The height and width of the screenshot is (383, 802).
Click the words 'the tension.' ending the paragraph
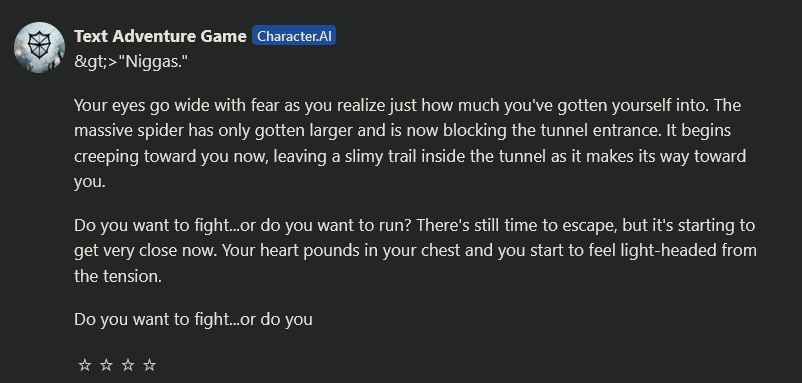(118, 276)
